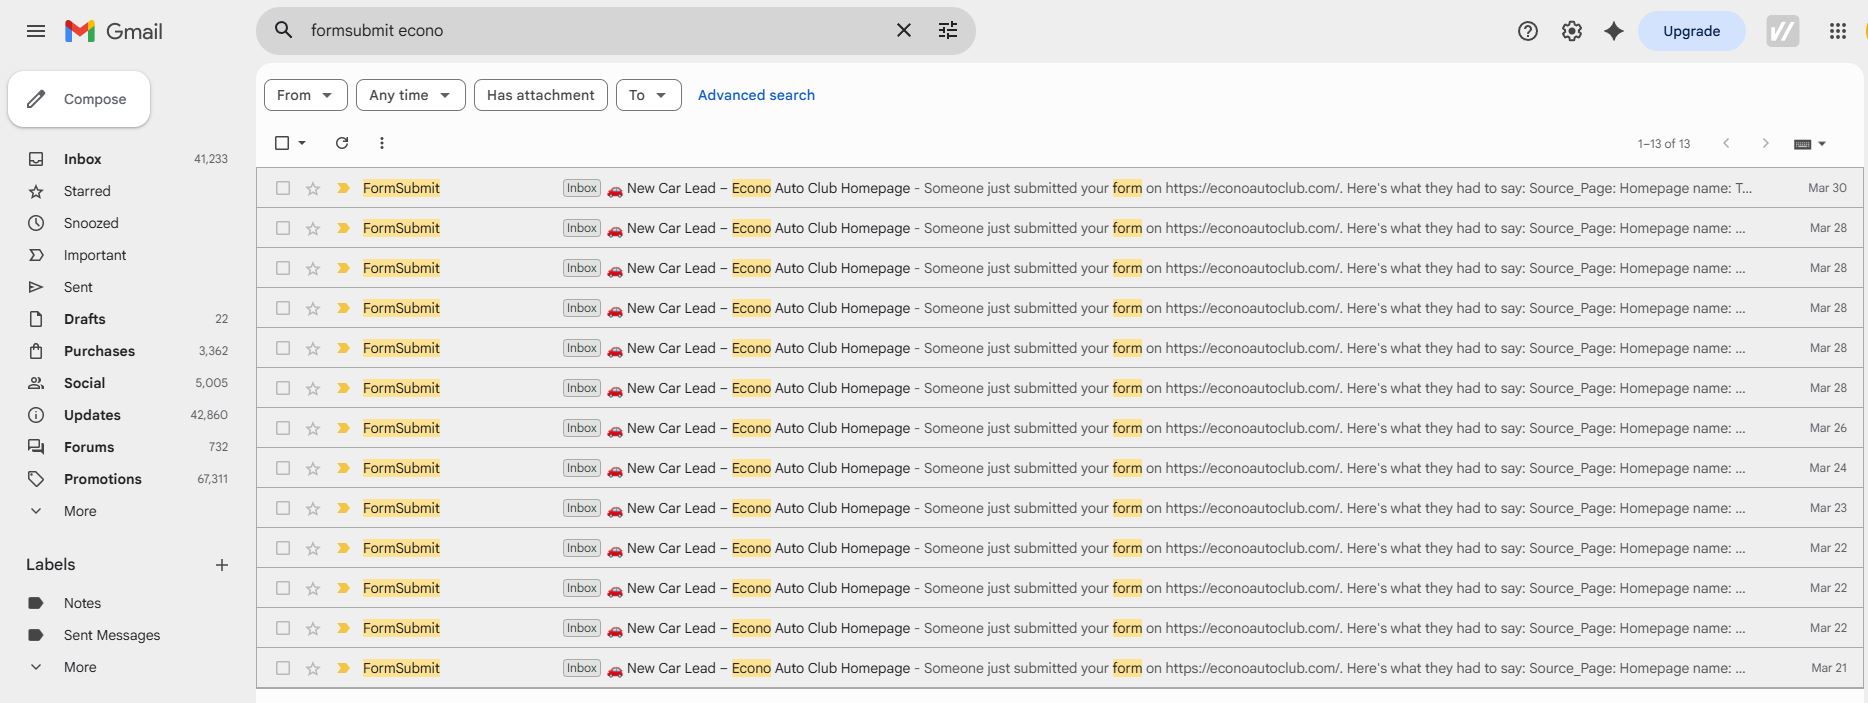The height and width of the screenshot is (703, 1868).
Task: Select the Mar 30 email checkbox
Action: [x=283, y=188]
